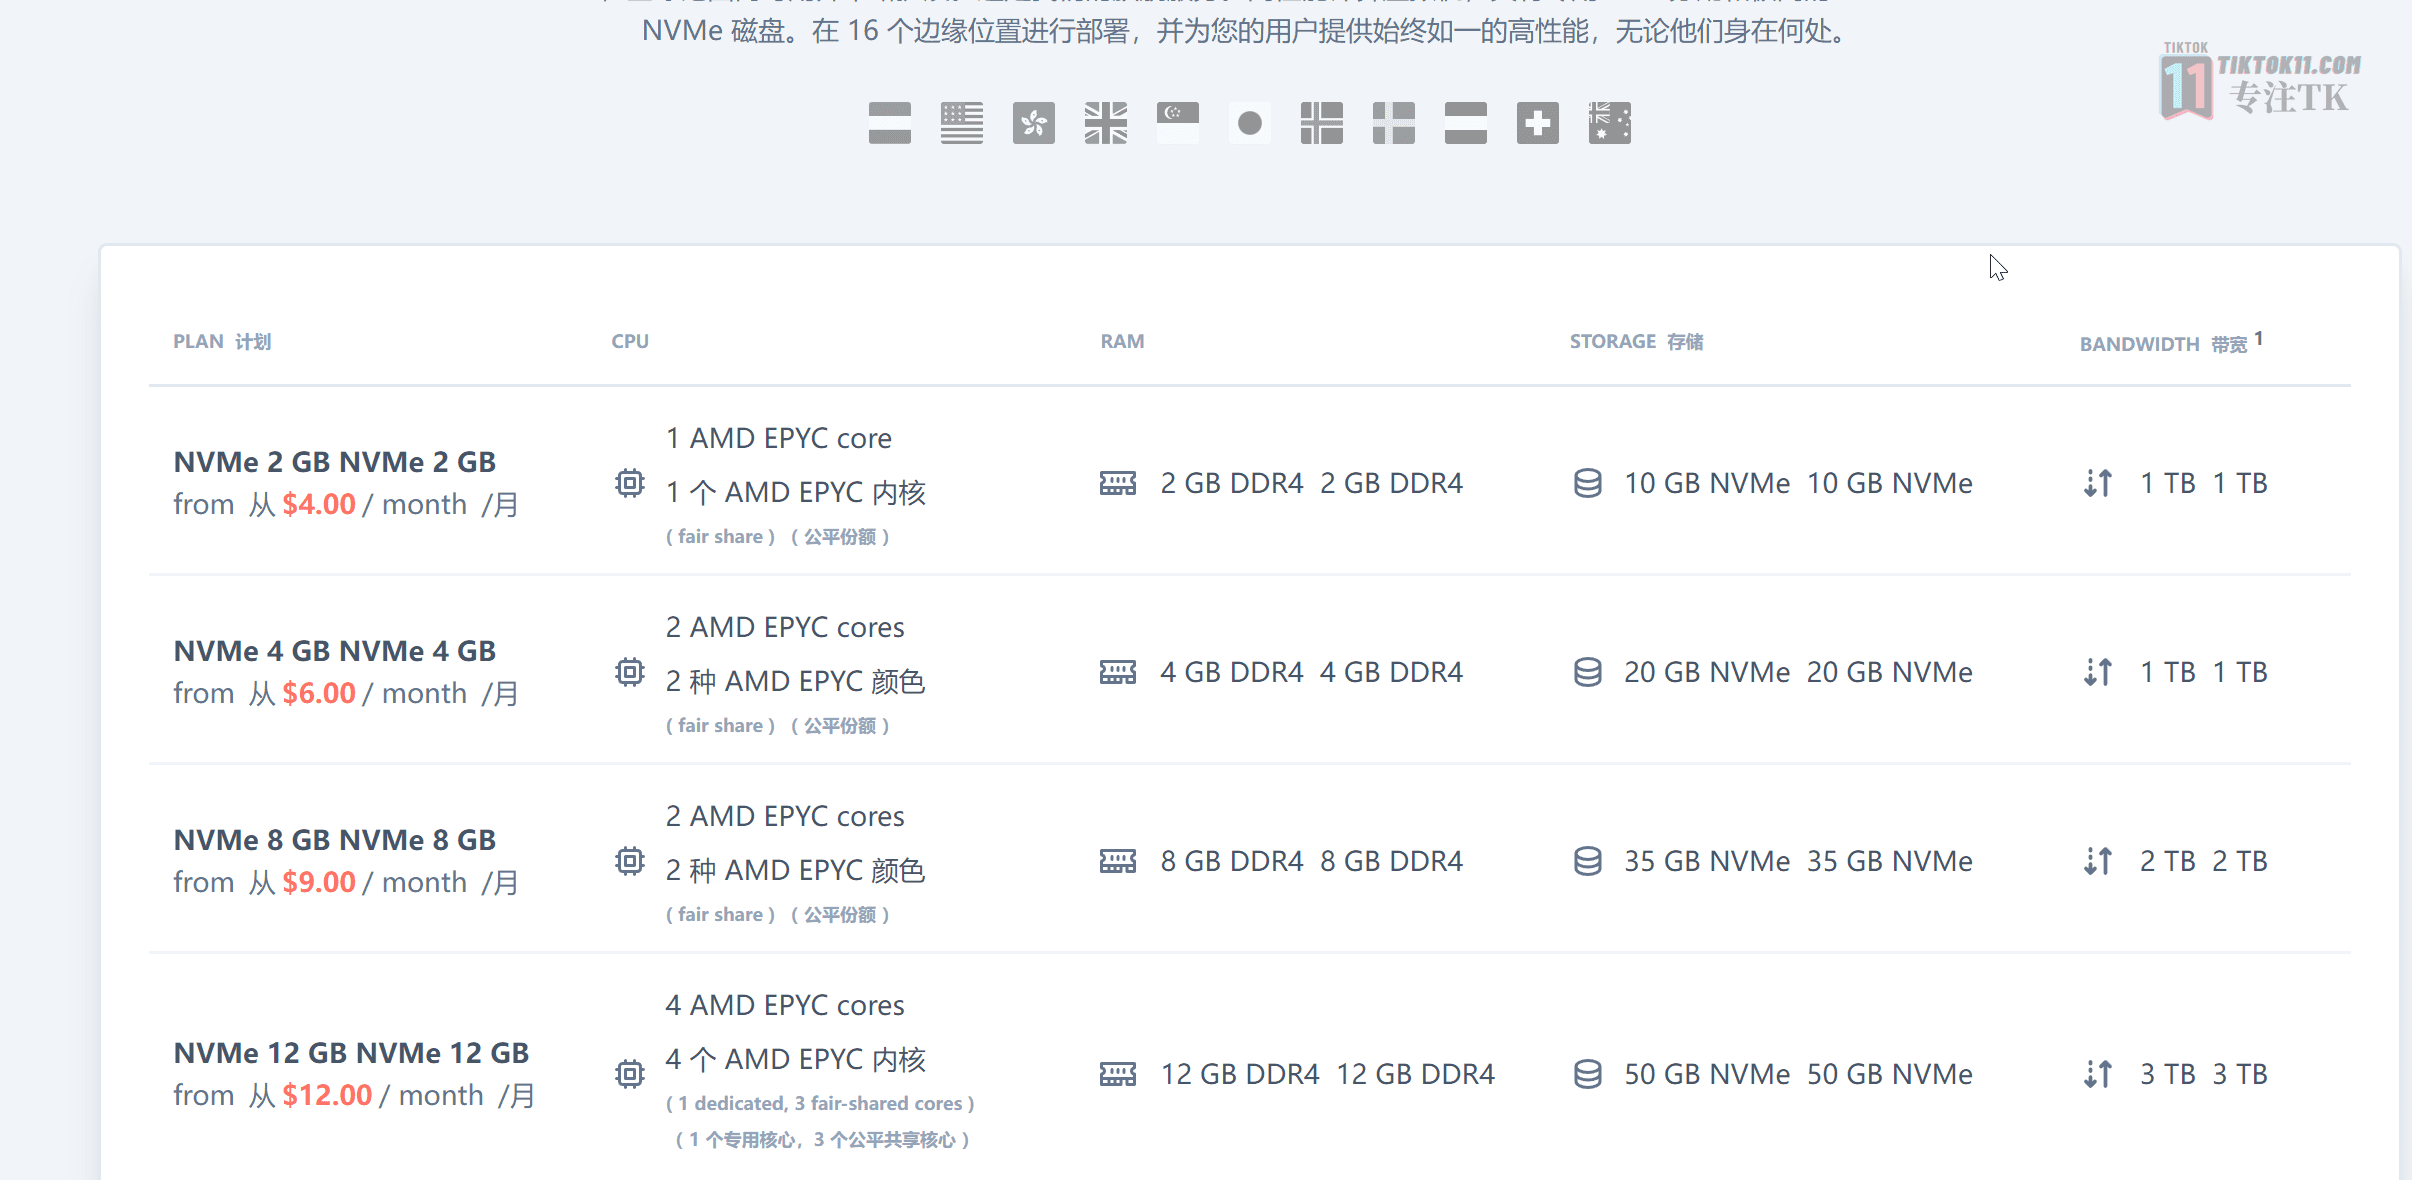This screenshot has width=2412, height=1180.
Task: Click the '8 GB DDR4 8 GB DDR4' RAM cell
Action: [x=1311, y=861]
